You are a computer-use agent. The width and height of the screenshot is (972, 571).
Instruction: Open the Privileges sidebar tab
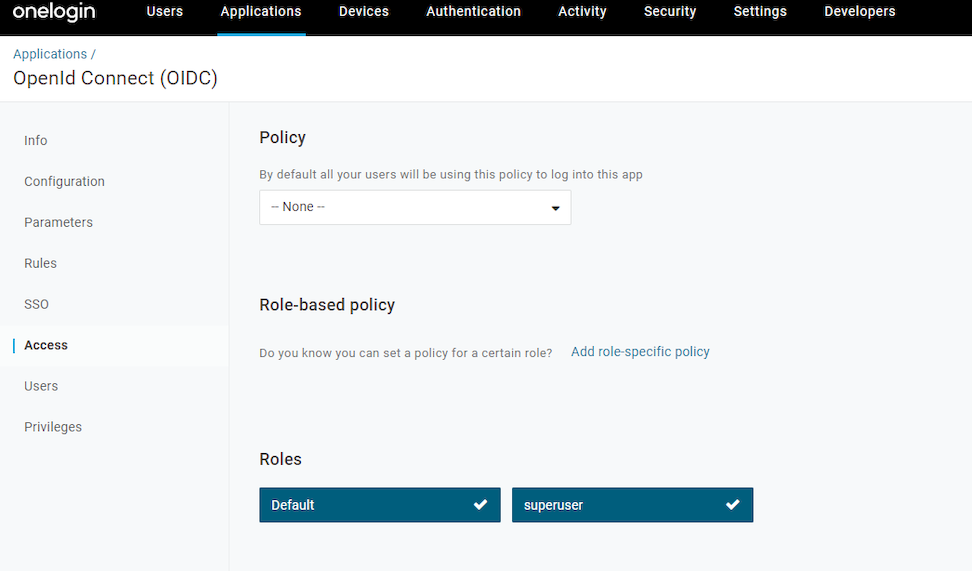[x=53, y=427]
